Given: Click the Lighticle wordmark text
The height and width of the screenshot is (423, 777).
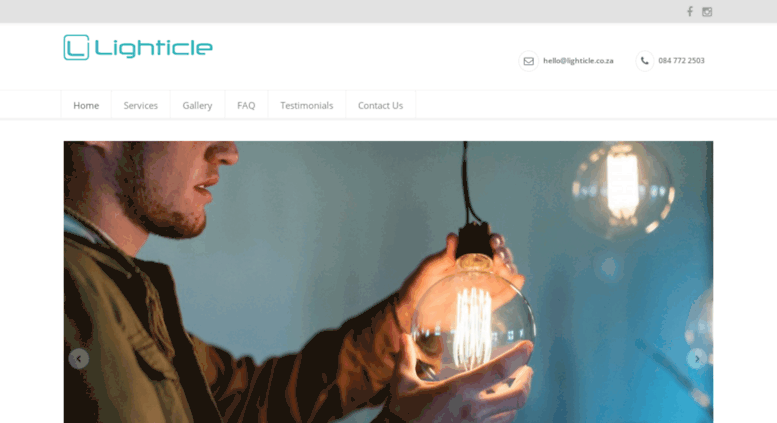Looking at the screenshot, I should (x=154, y=48).
